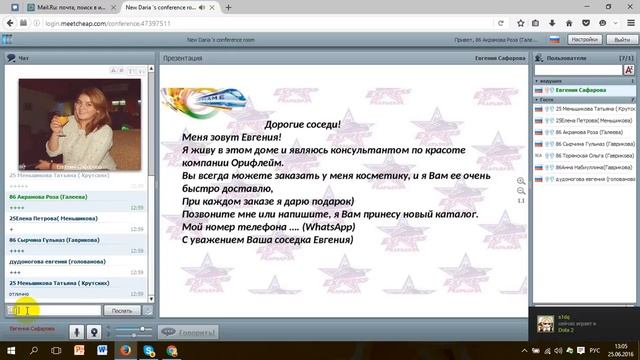
Task: Zoom in on the presentation slide
Action: [521, 181]
